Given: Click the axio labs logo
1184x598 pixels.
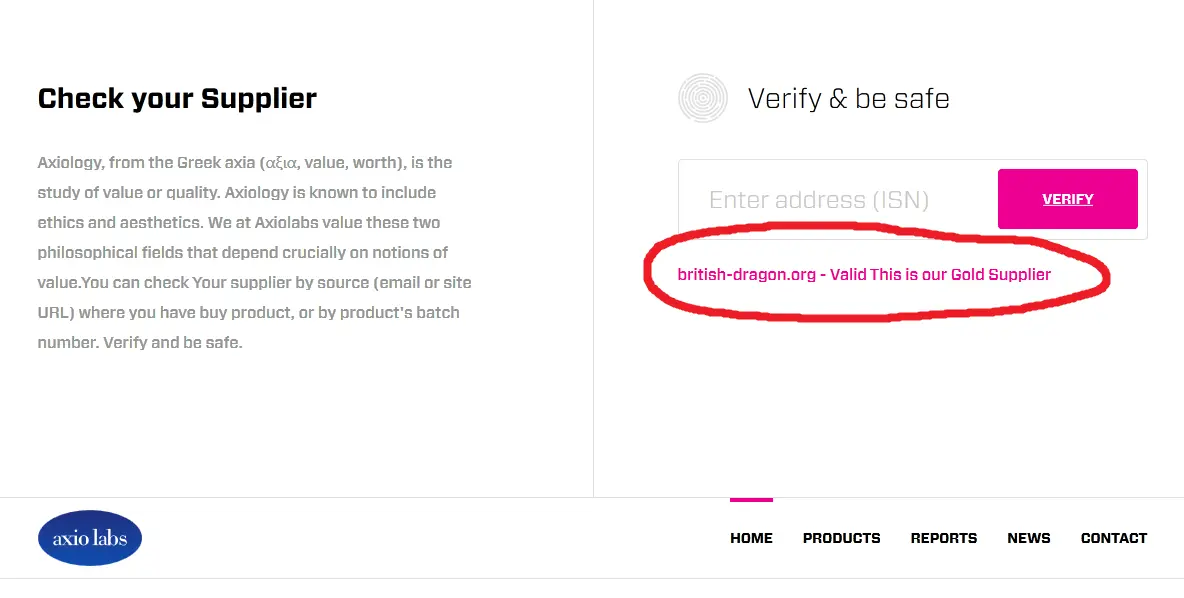Looking at the screenshot, I should point(90,538).
